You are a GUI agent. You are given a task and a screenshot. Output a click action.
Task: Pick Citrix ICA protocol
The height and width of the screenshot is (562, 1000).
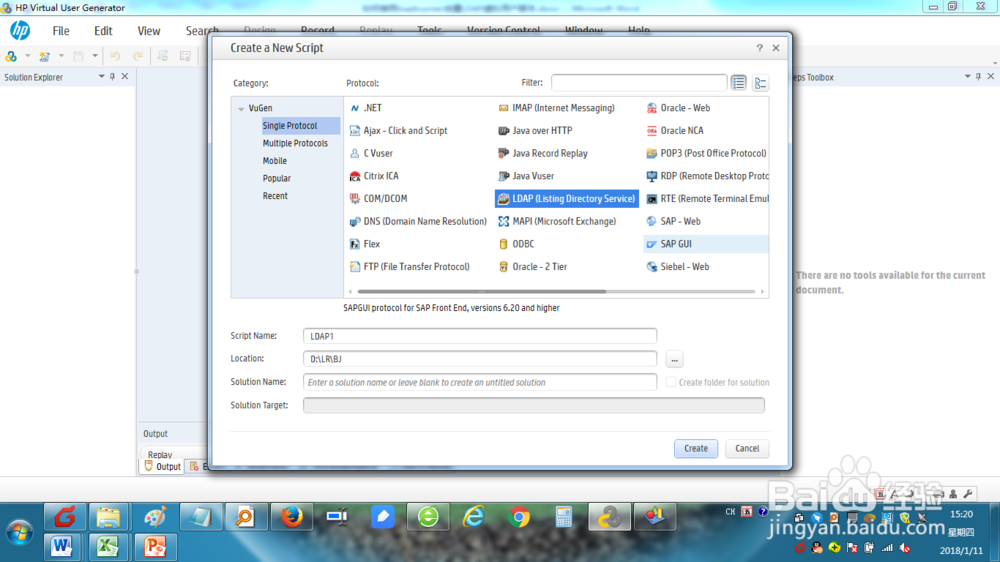(x=374, y=176)
